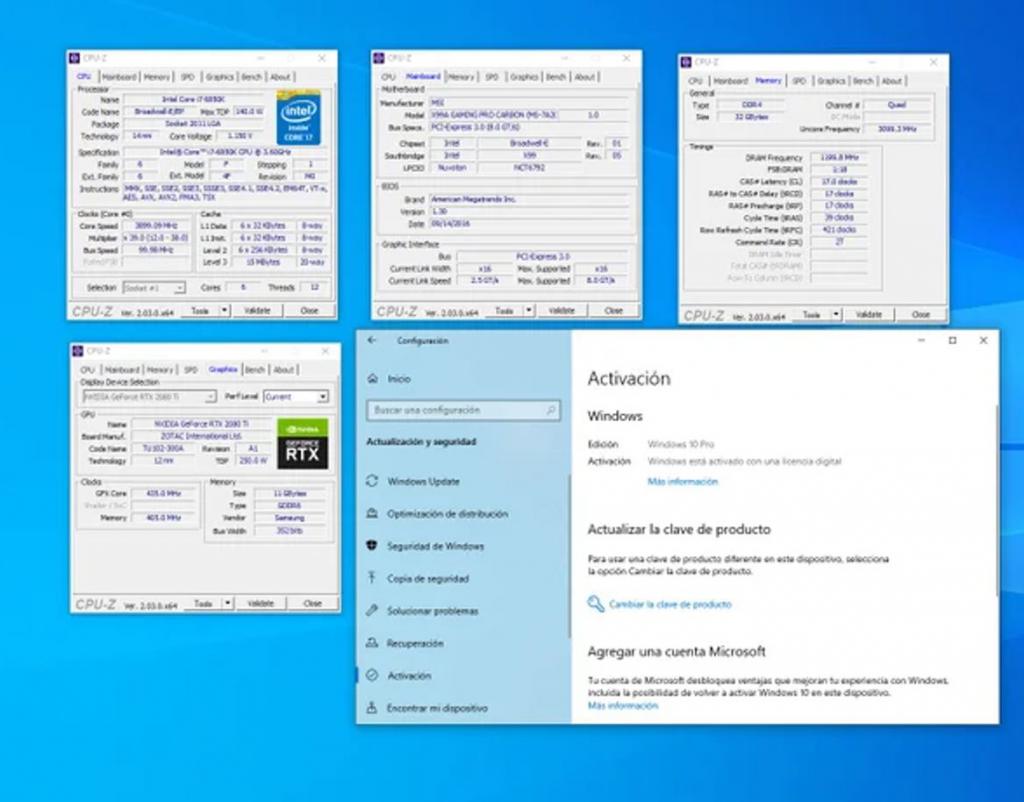Click the Activación page vertical scrollbar
The height and width of the screenshot is (802, 1024).
(997, 500)
